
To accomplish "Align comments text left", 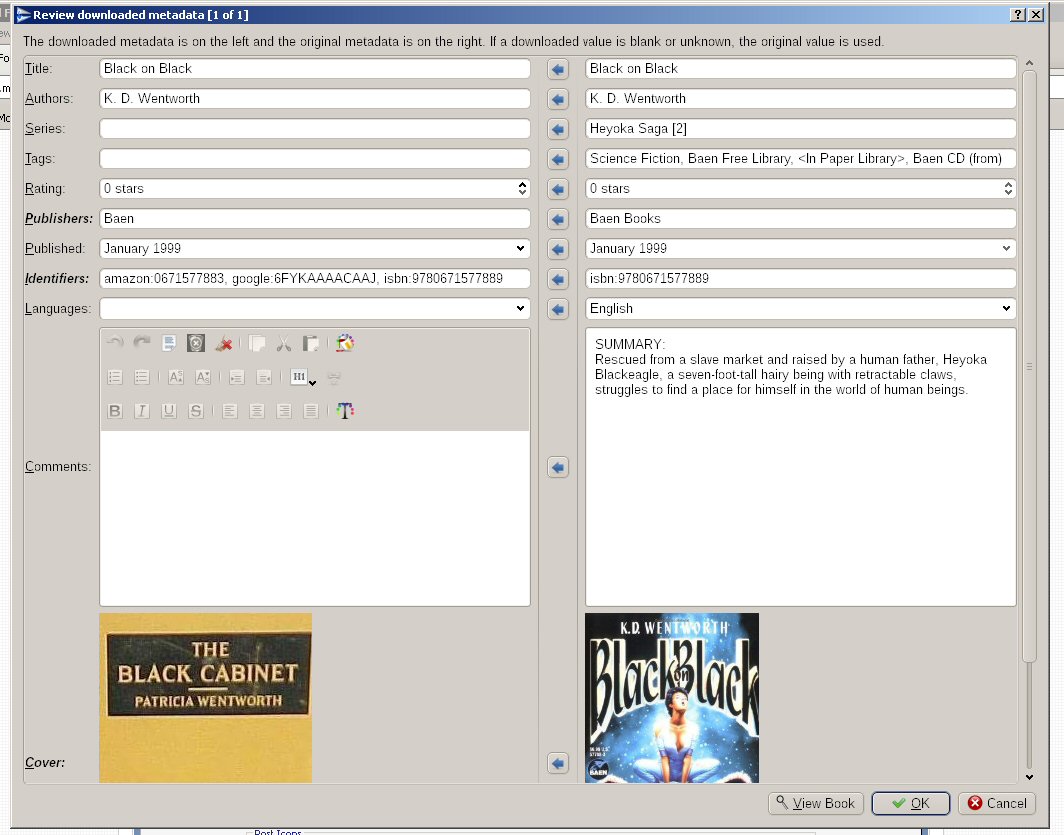I will 230,410.
